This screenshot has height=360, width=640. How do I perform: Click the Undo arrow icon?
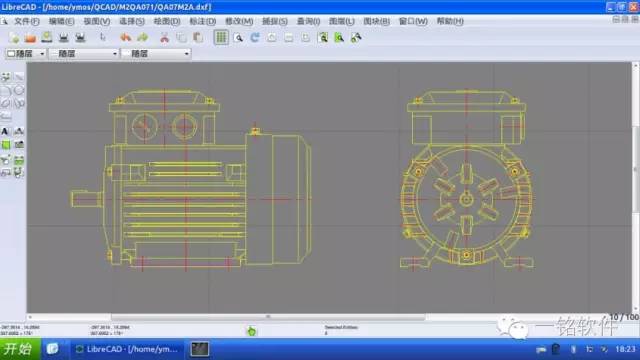[126, 38]
